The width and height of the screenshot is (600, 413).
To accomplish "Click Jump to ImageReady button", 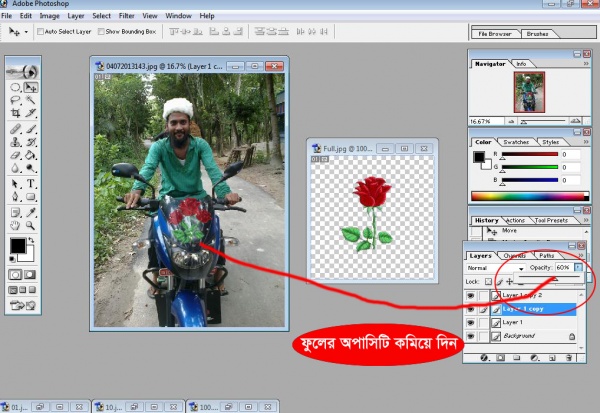I will point(23,305).
